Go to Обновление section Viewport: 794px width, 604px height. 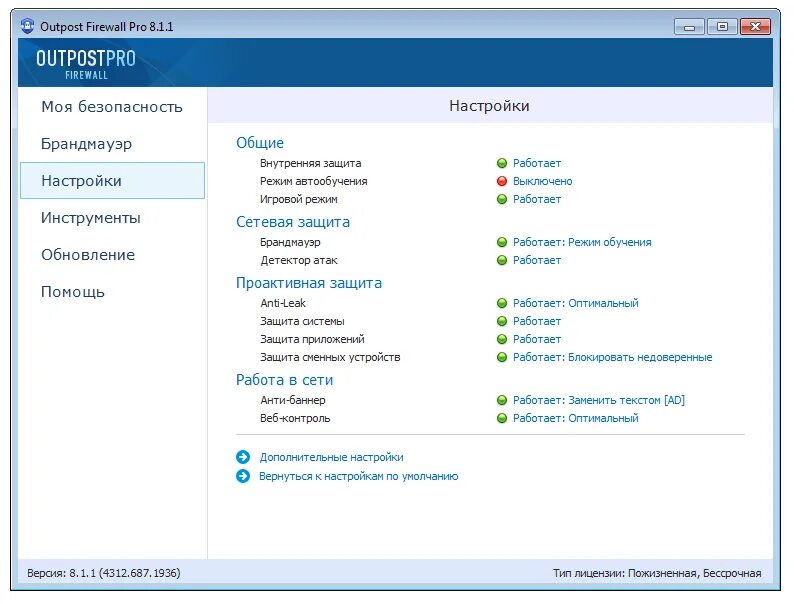pyautogui.click(x=88, y=255)
